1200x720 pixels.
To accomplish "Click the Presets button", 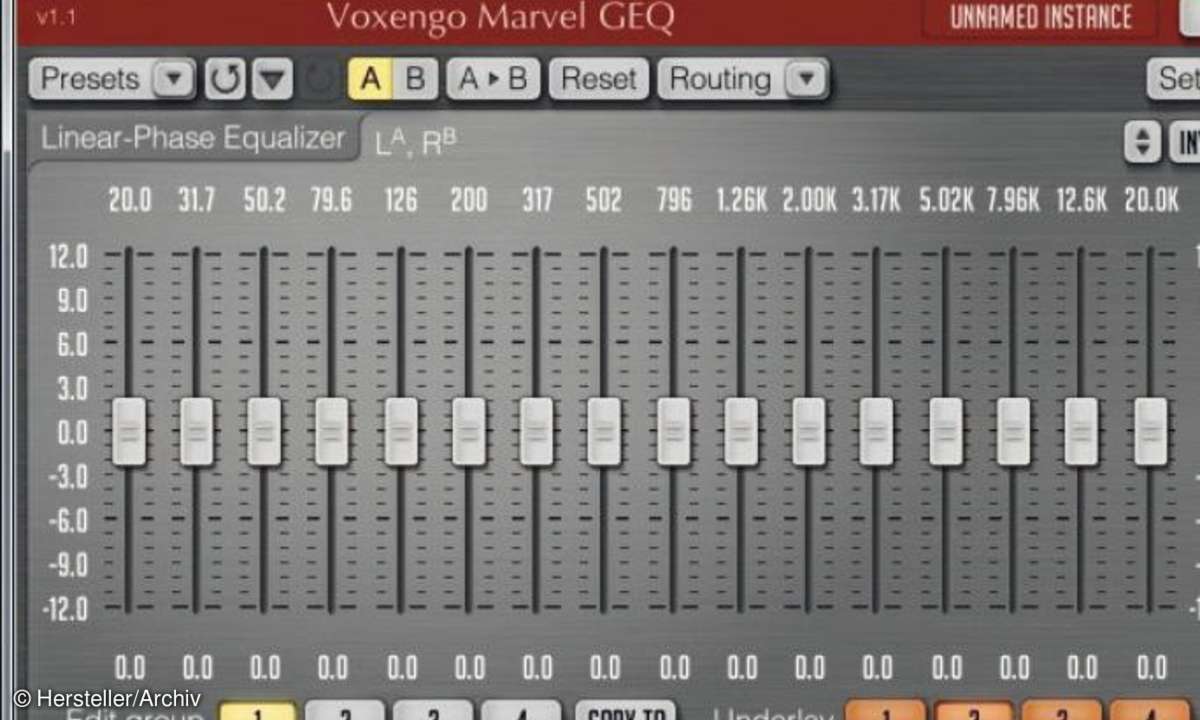I will [92, 79].
